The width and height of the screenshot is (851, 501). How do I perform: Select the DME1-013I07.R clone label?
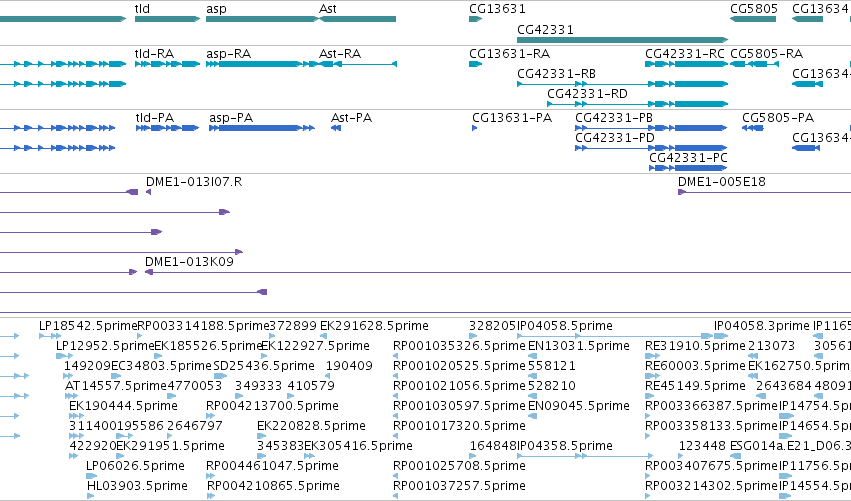[194, 182]
